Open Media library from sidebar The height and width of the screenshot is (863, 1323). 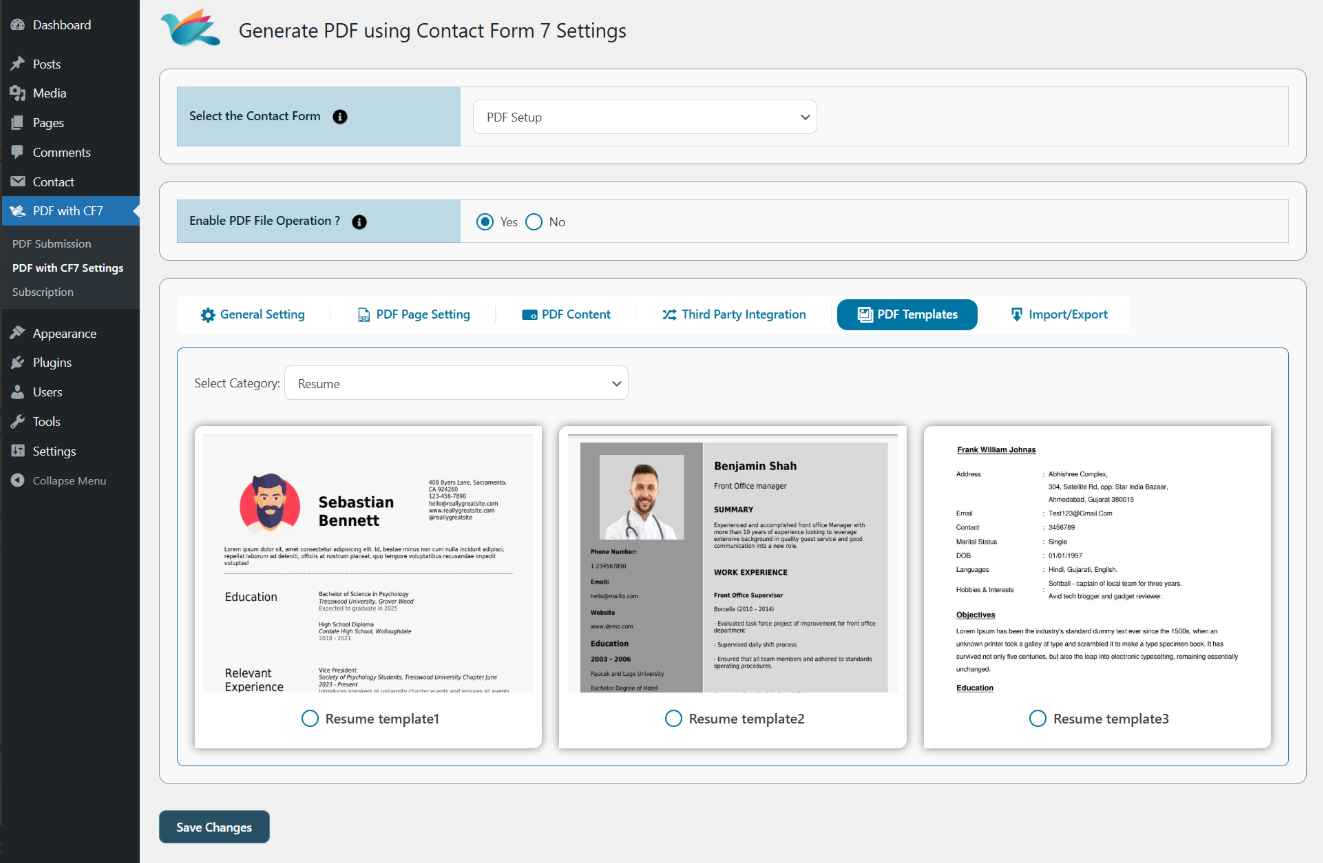coord(47,93)
